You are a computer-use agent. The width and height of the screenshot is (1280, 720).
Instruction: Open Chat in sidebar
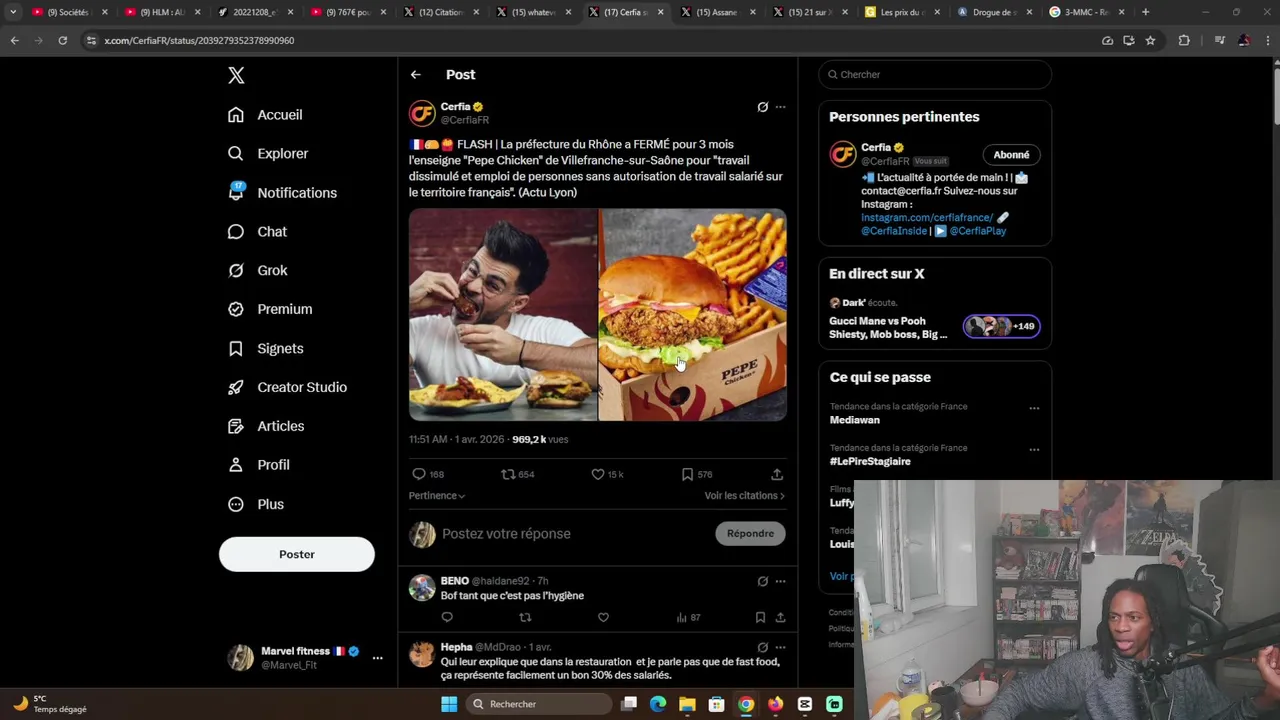pyautogui.click(x=257, y=232)
